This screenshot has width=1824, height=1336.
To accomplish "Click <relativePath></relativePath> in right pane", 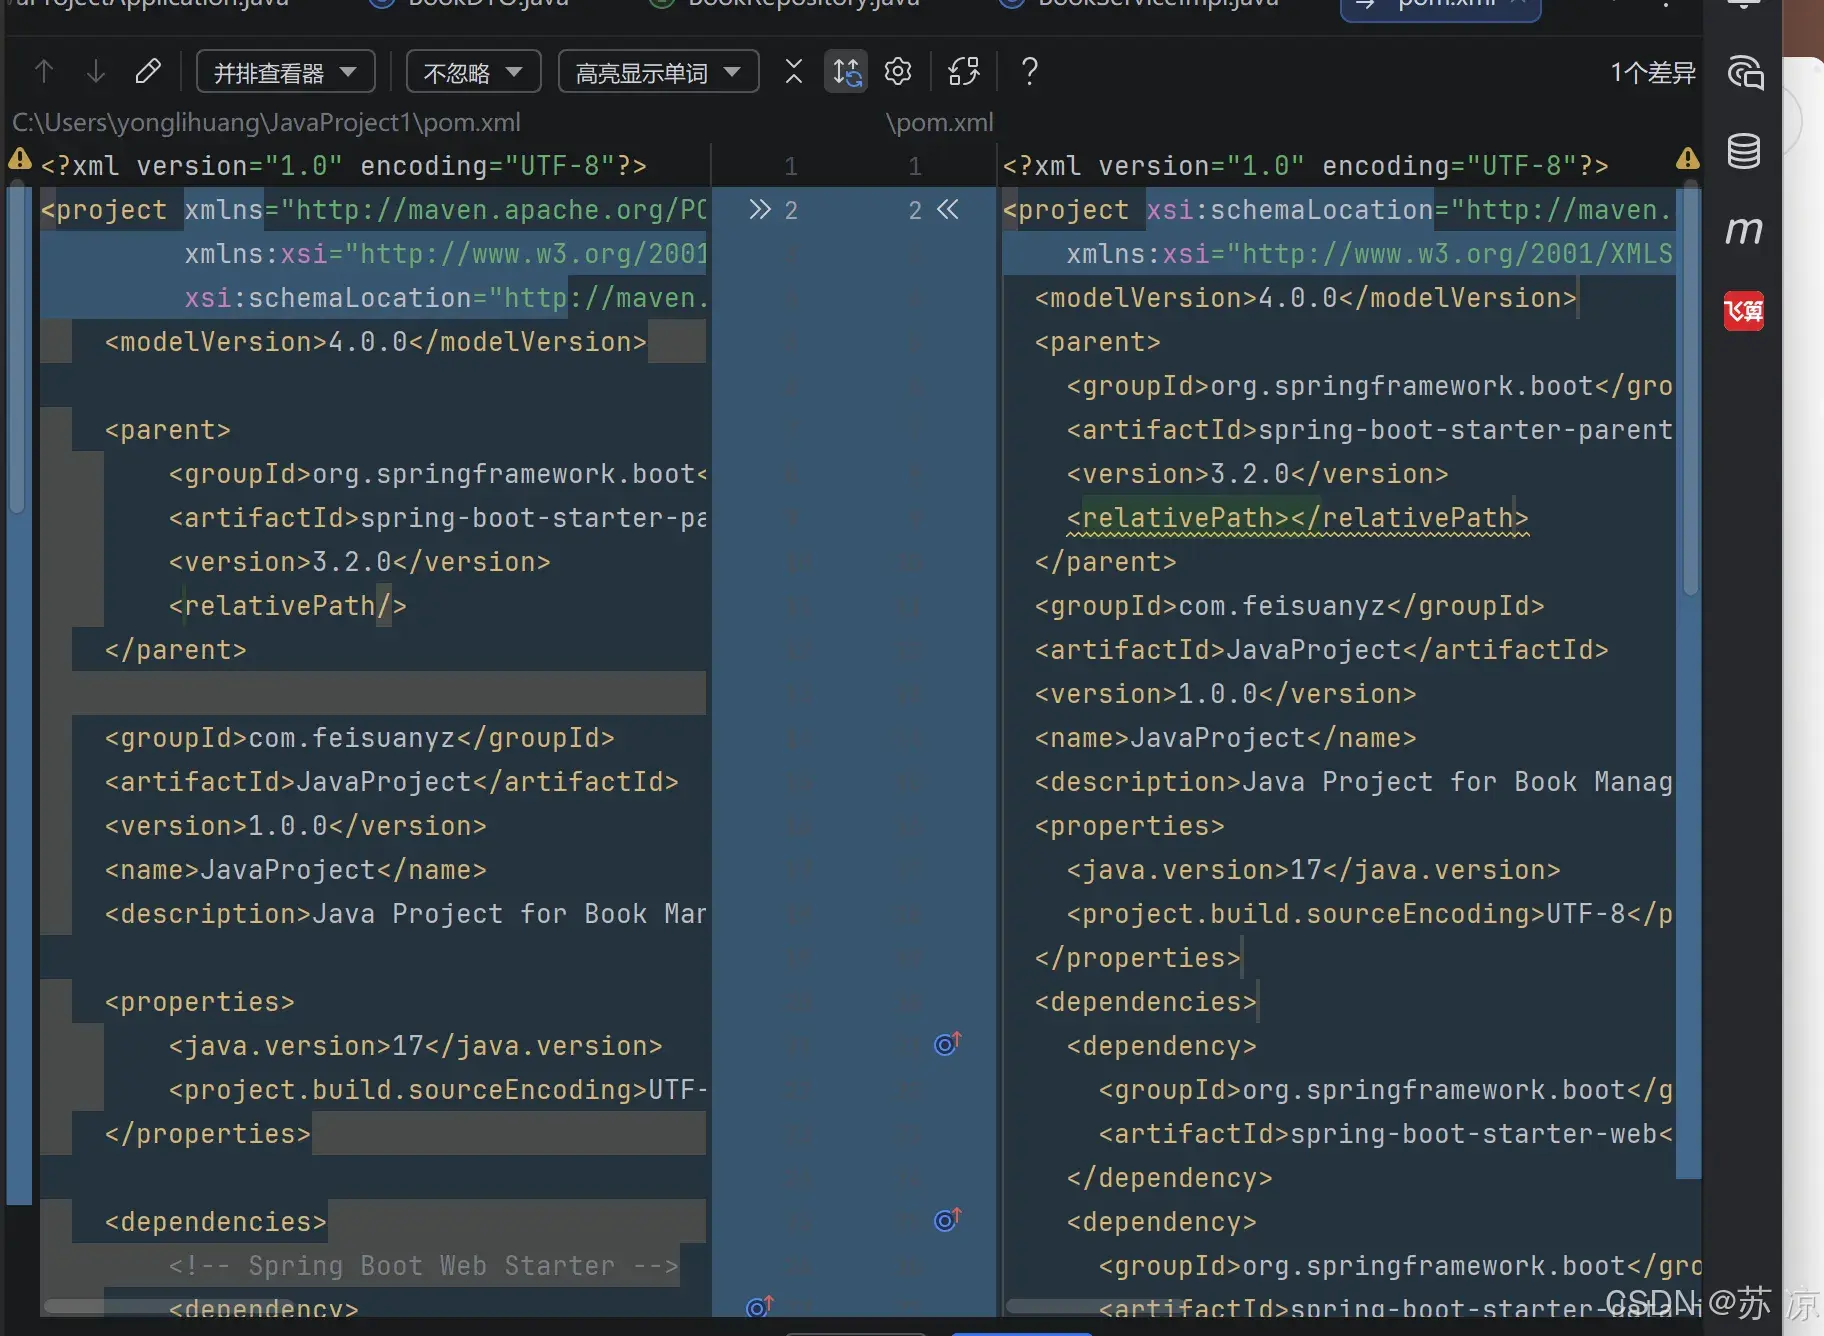I will coord(1297,518).
